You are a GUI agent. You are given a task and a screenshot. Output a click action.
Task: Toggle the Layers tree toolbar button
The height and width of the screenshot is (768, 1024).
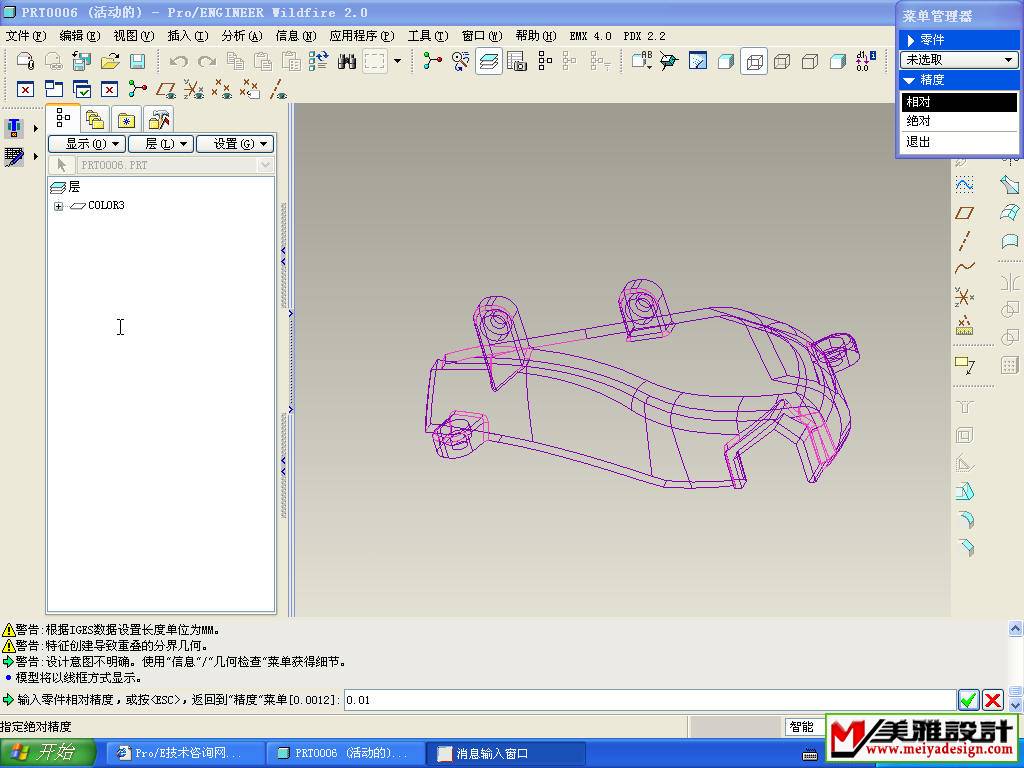(489, 62)
